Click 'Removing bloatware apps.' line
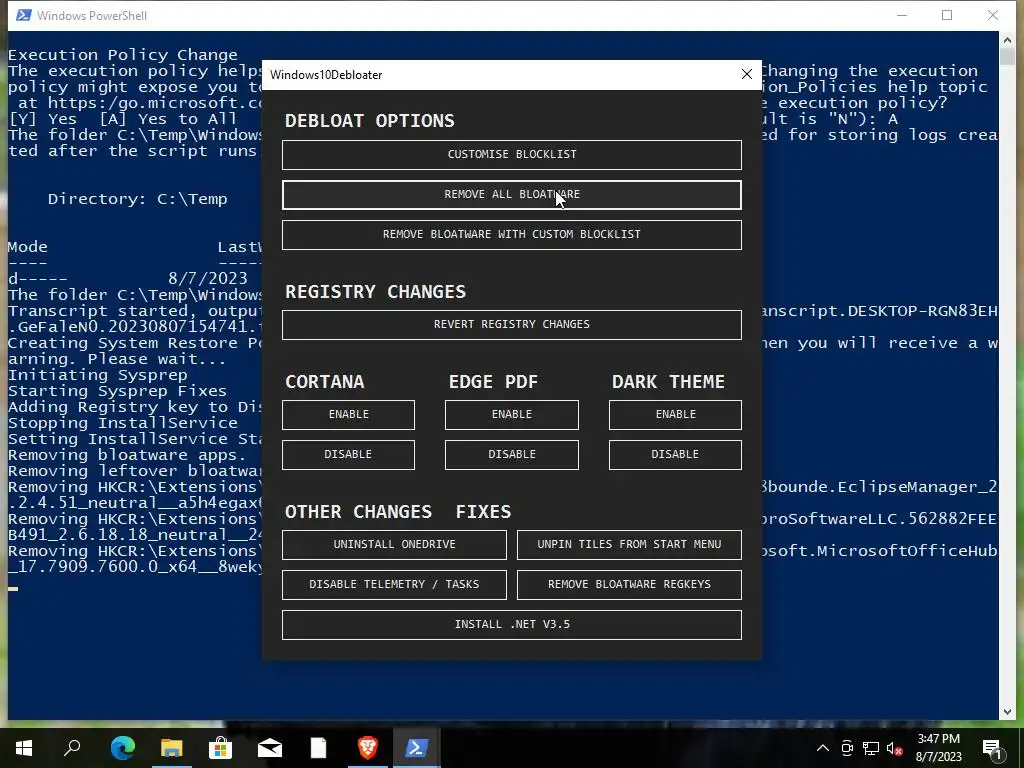 (127, 455)
